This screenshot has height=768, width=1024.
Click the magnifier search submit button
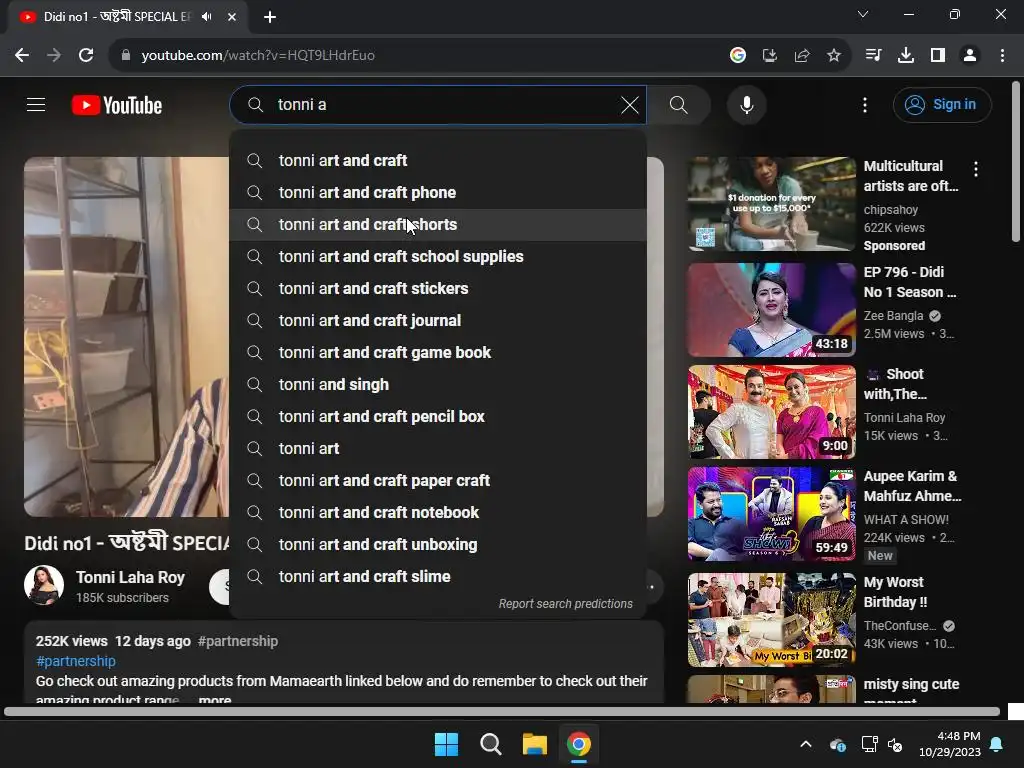pyautogui.click(x=679, y=104)
